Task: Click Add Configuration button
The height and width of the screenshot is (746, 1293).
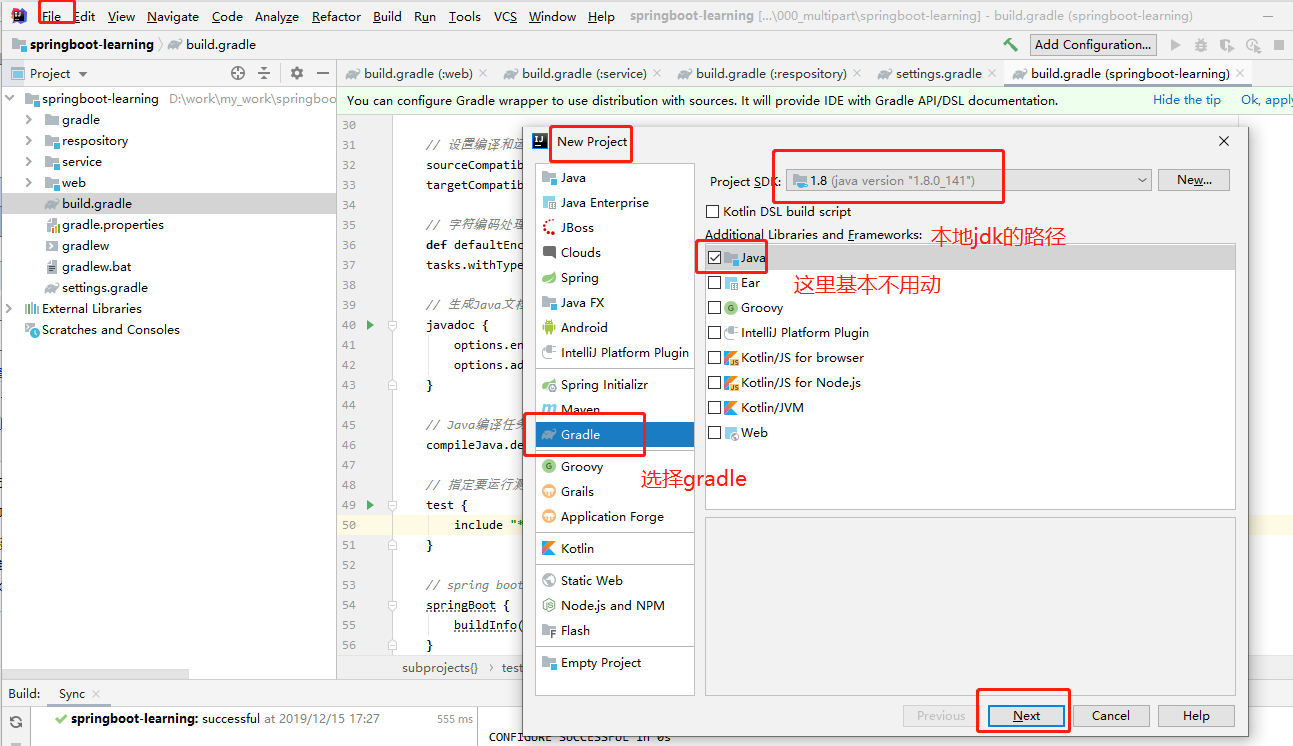Action: coord(1093,45)
